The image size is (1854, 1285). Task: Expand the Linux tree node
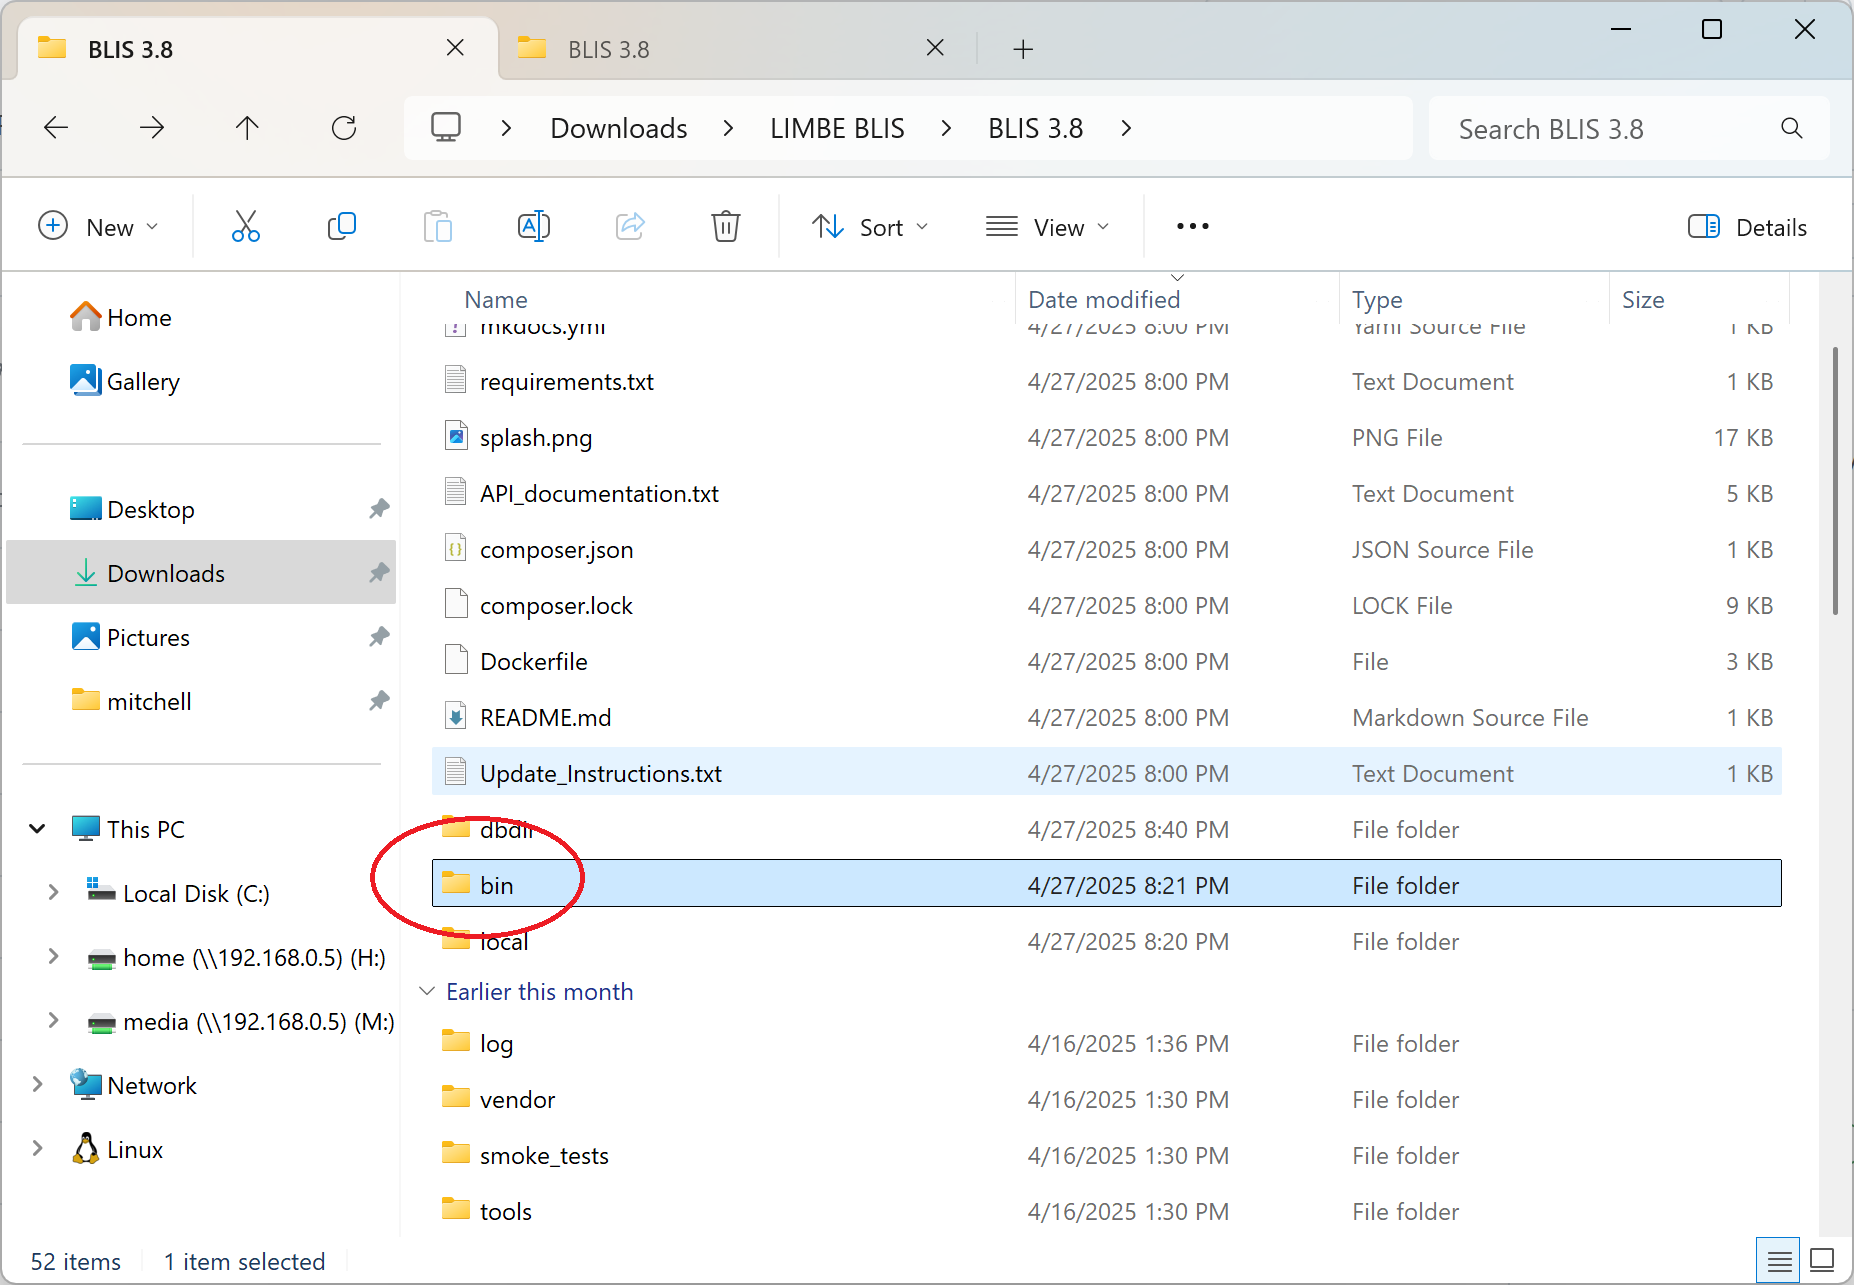(x=37, y=1149)
